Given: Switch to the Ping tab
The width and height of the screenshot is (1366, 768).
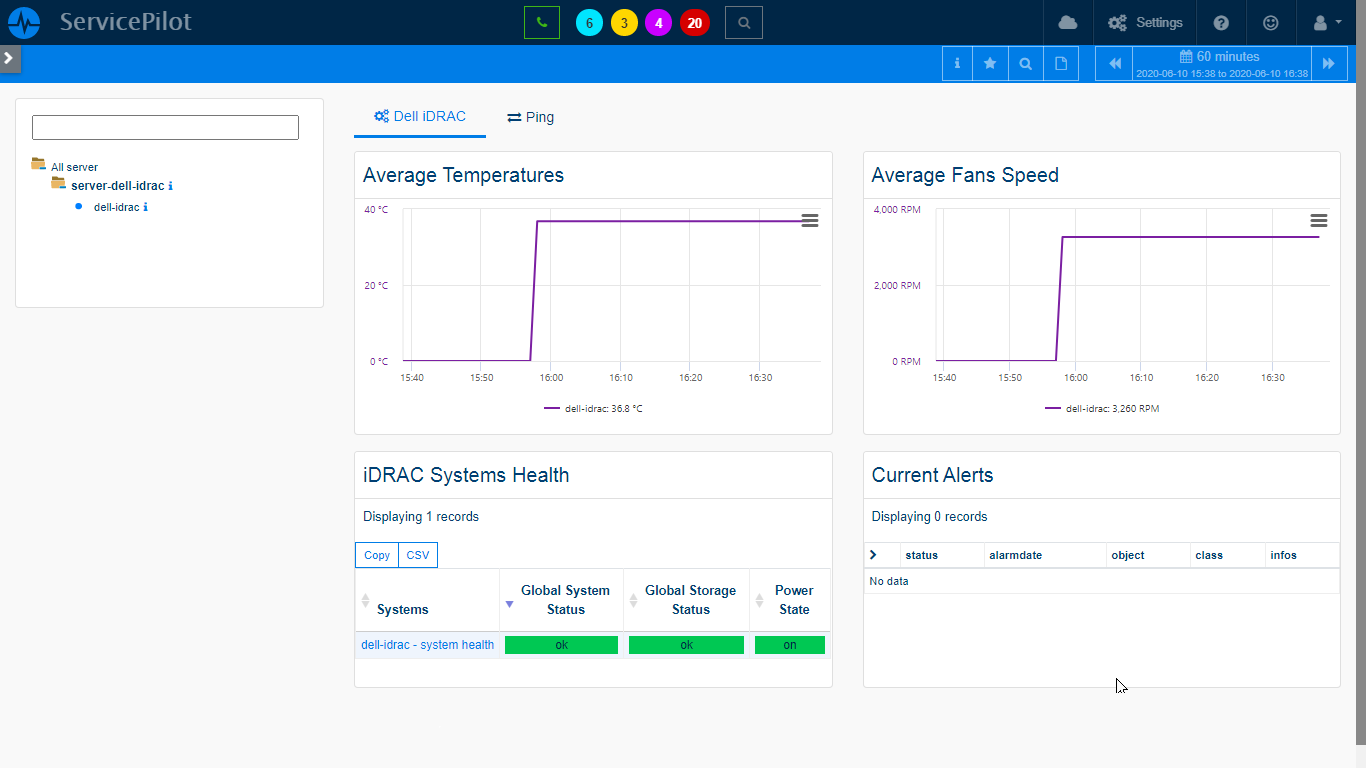Looking at the screenshot, I should pyautogui.click(x=530, y=117).
